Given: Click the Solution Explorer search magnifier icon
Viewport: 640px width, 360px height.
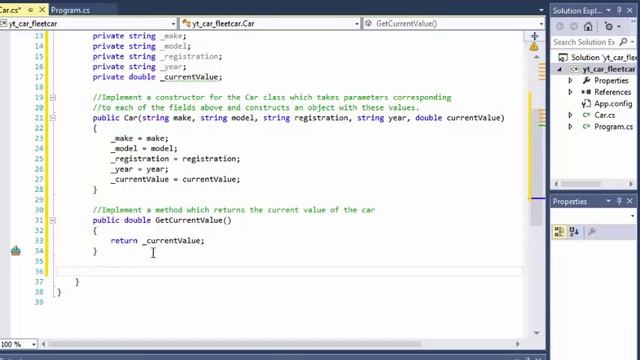Looking at the screenshot, I should point(623,42).
